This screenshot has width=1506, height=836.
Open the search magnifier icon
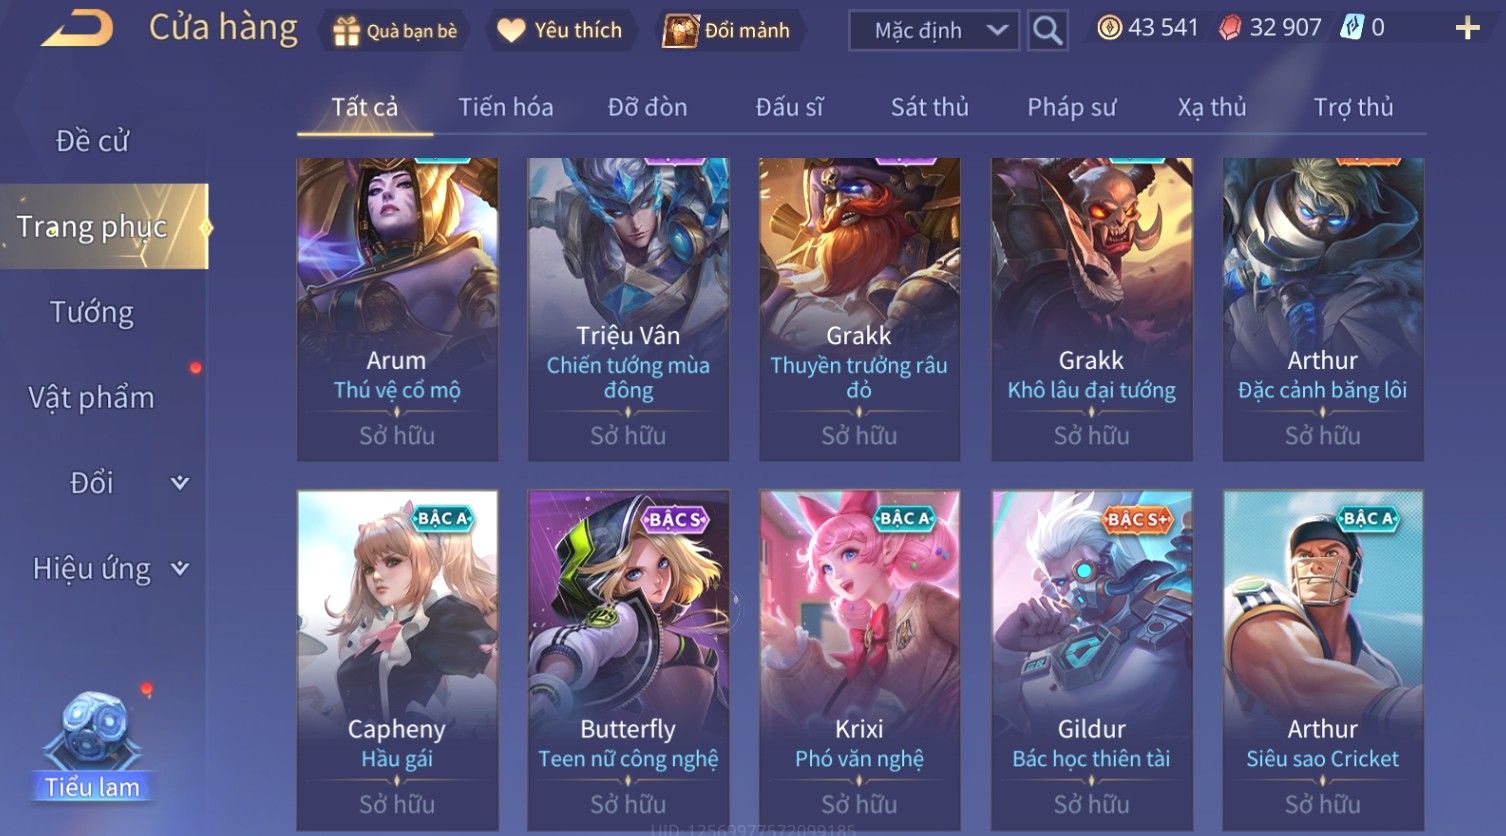tap(1047, 30)
